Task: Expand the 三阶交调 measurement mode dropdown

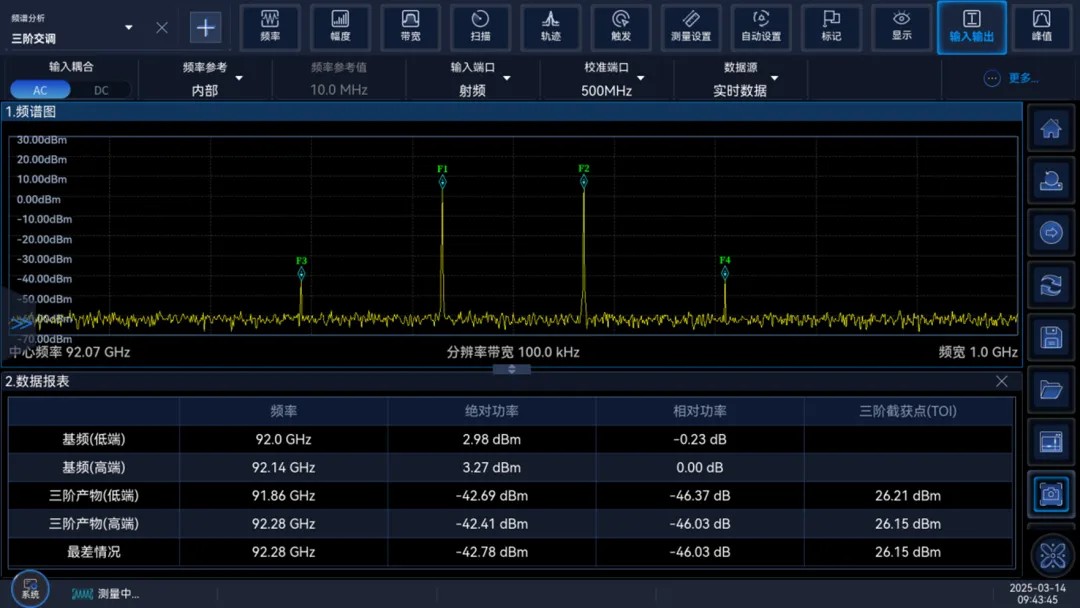Action: point(128,28)
